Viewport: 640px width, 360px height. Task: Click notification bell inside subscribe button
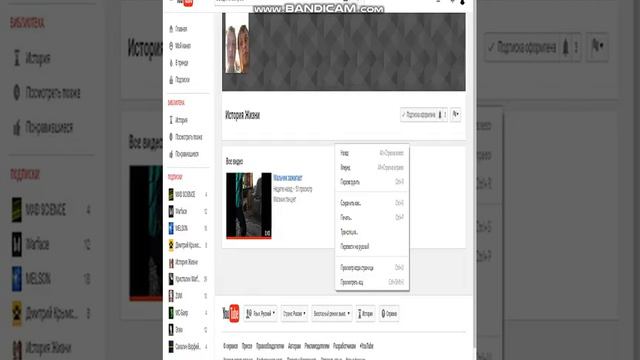440,115
